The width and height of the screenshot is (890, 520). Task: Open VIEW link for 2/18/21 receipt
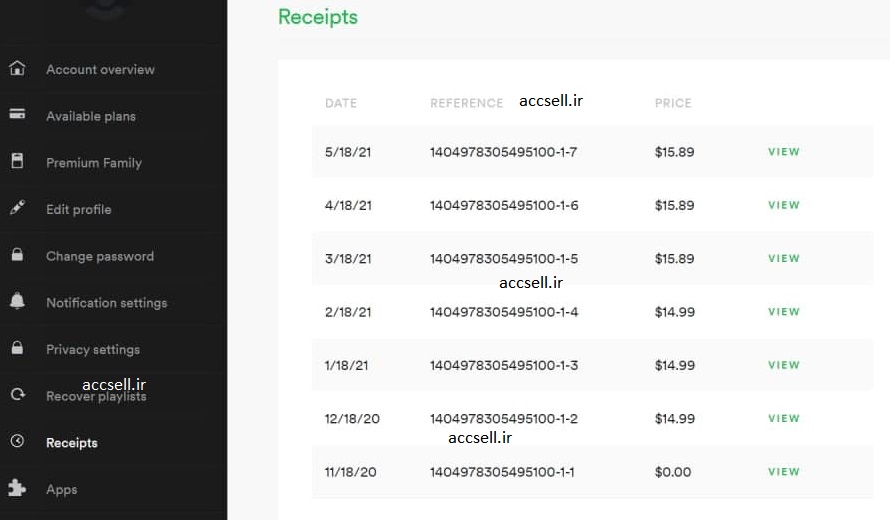point(783,312)
